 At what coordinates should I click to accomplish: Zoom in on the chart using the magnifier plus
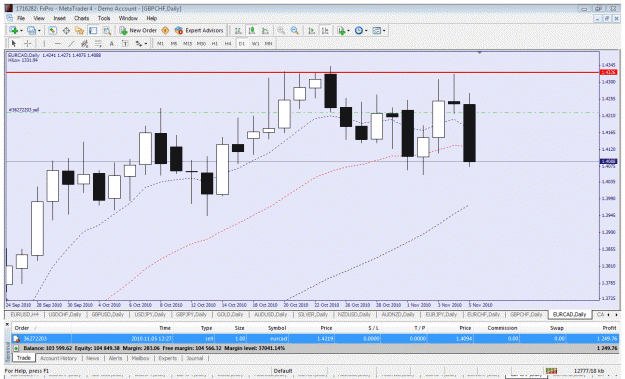click(281, 31)
